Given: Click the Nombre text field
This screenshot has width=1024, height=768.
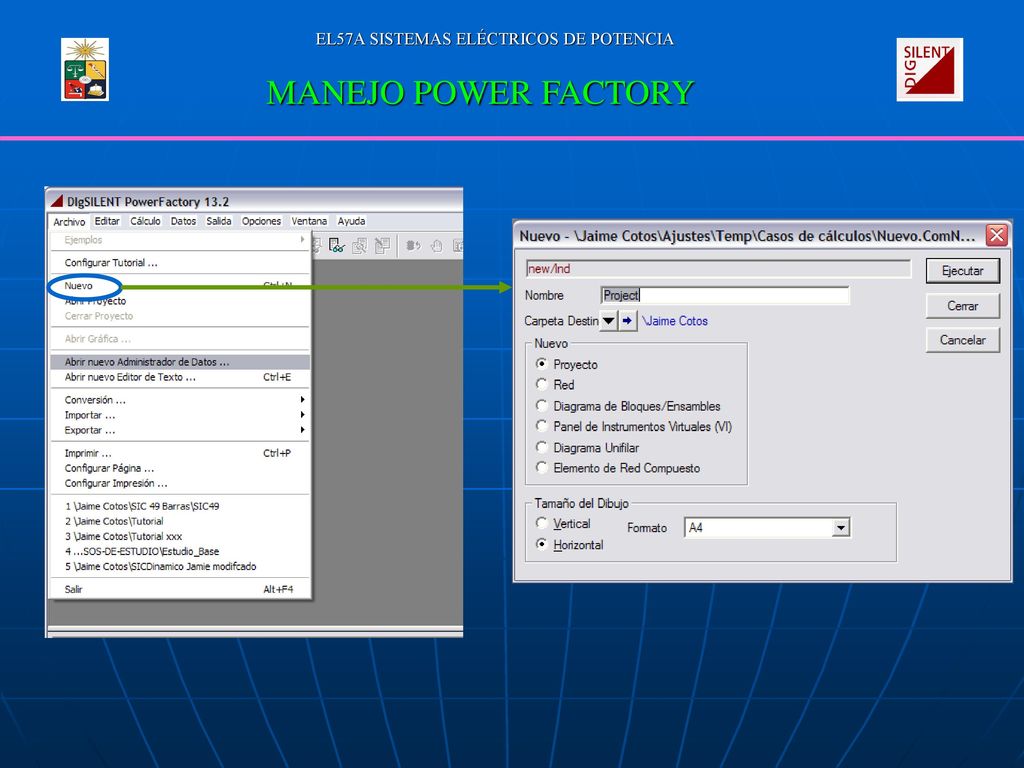Looking at the screenshot, I should pos(725,295).
